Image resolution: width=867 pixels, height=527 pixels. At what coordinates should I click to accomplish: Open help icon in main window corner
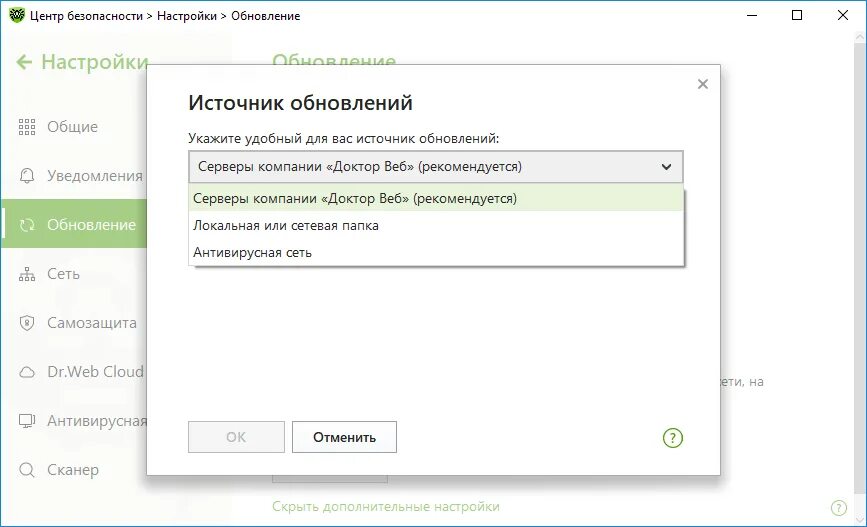[839, 508]
